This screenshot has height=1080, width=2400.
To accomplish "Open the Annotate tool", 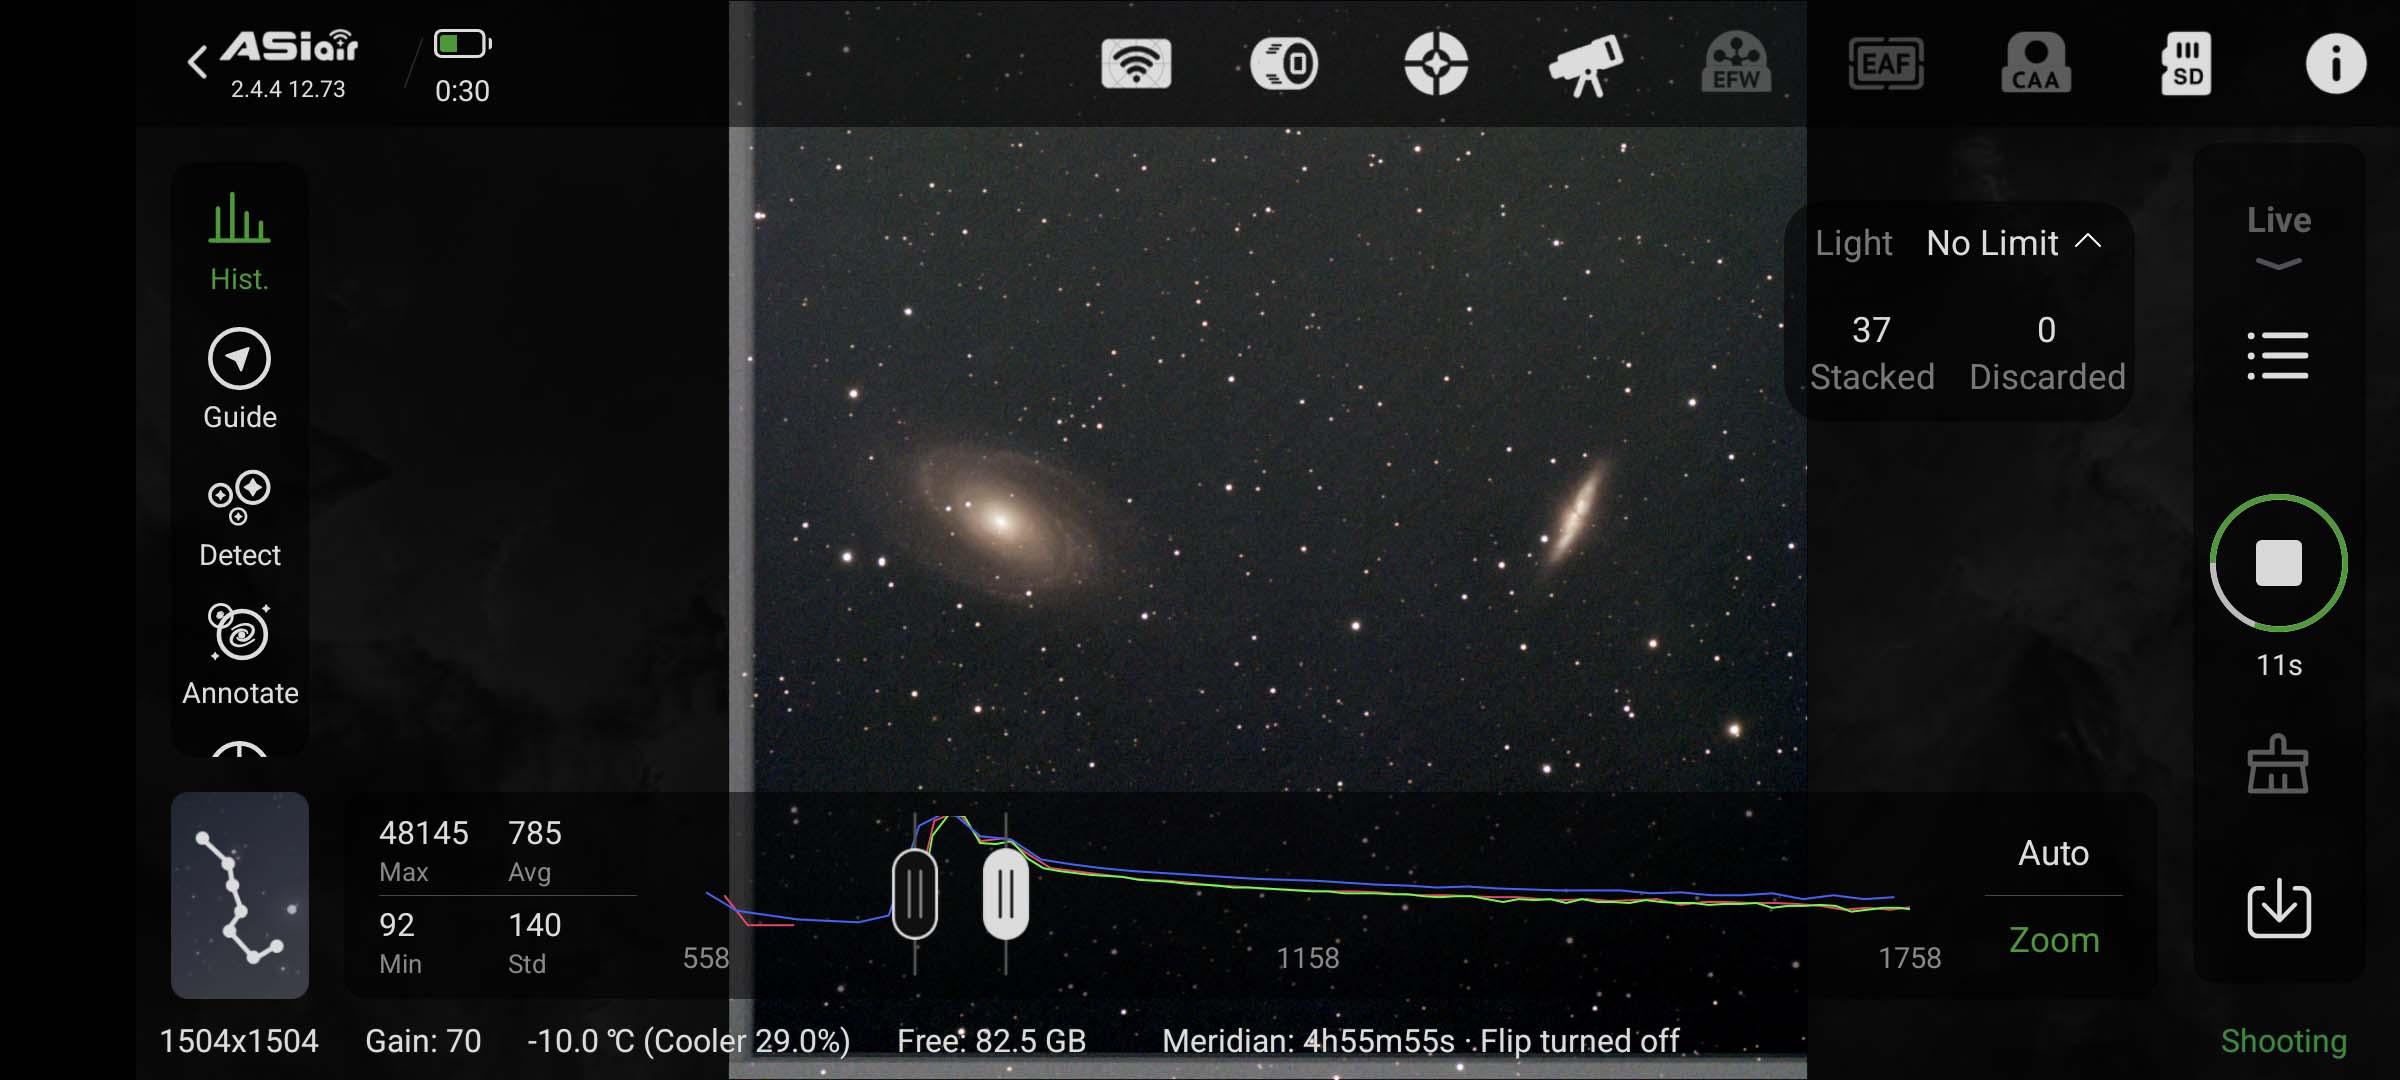I will 239,655.
